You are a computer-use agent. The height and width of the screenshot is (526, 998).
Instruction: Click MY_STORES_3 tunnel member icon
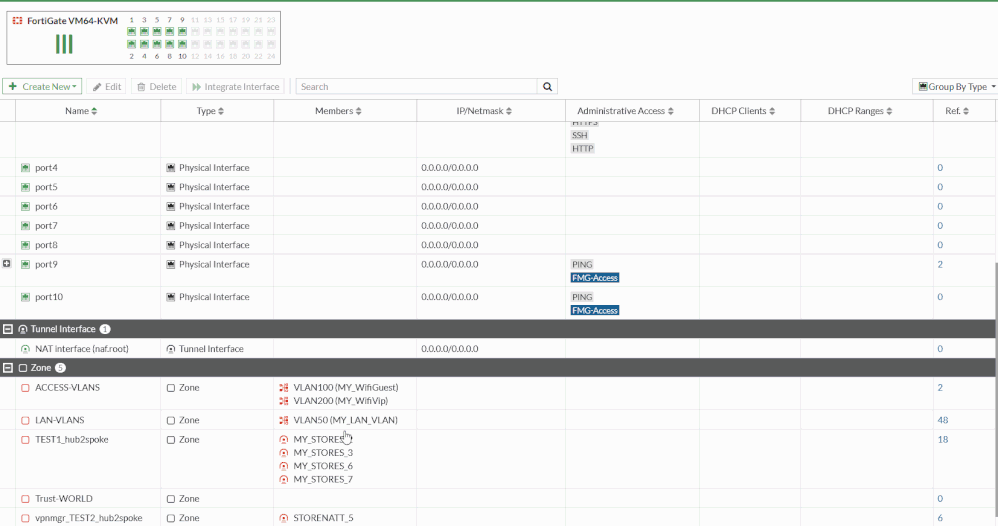284,453
